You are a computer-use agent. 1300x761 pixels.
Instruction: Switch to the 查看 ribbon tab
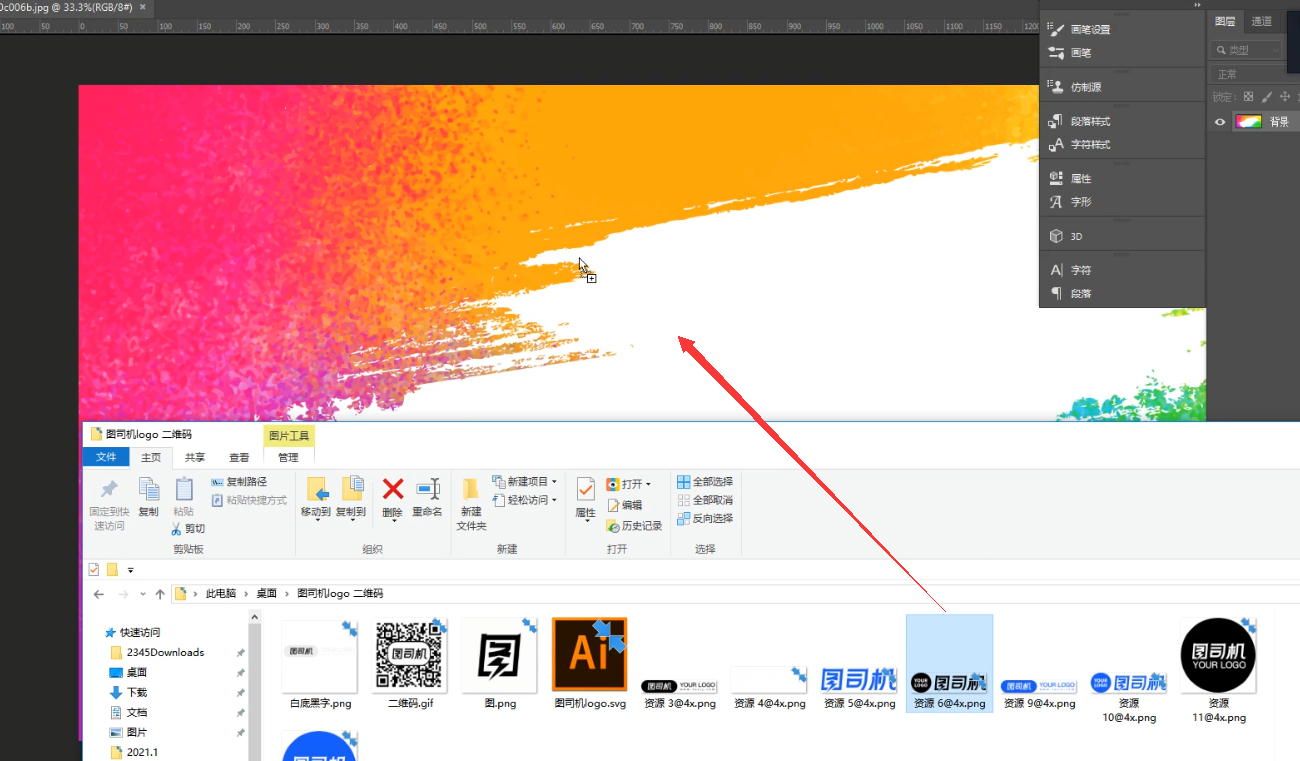click(x=240, y=457)
